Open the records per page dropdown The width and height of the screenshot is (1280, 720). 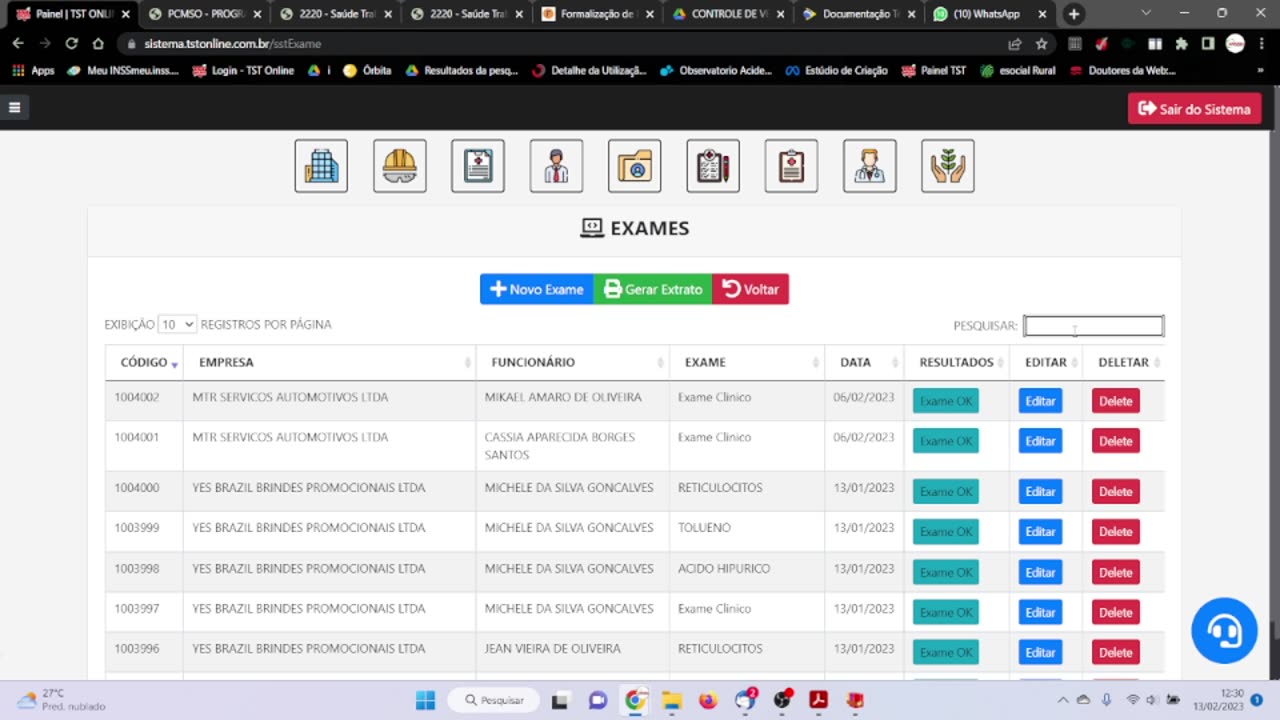tap(177, 325)
